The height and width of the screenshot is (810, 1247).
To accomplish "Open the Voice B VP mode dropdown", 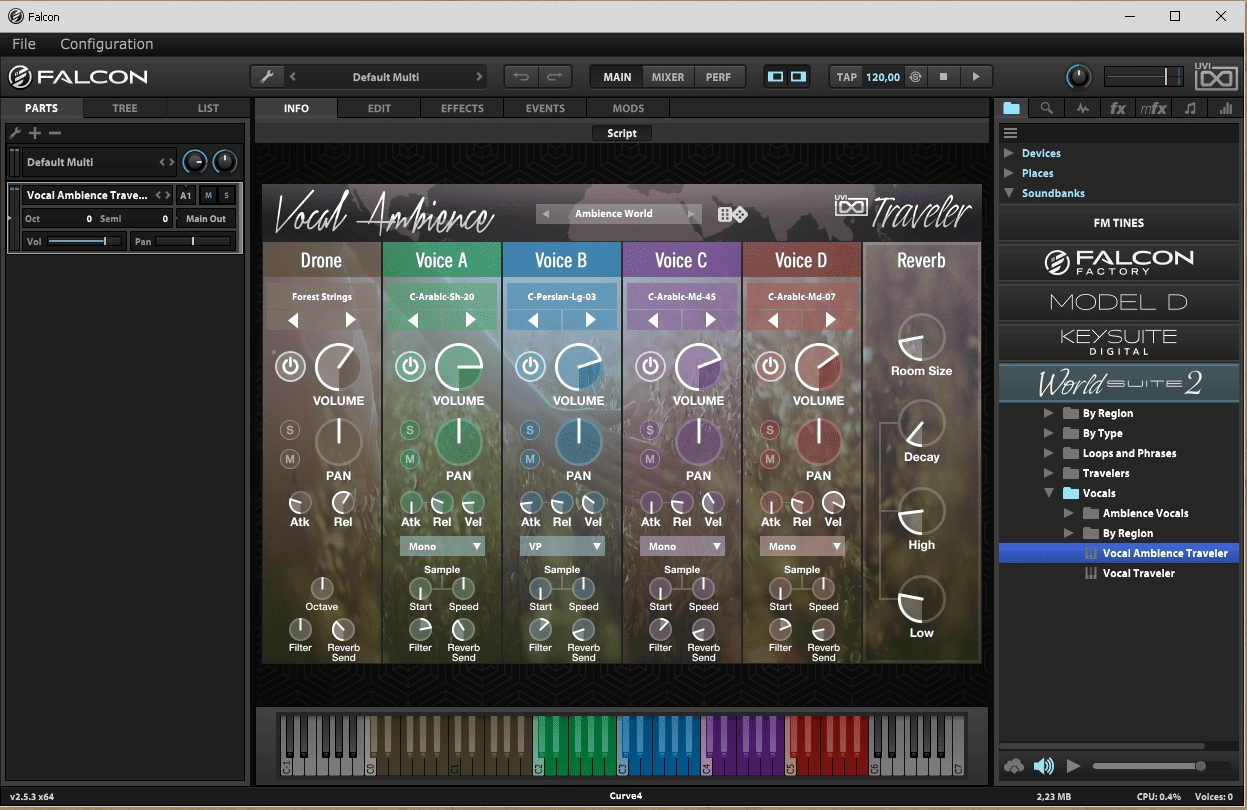I will (562, 546).
